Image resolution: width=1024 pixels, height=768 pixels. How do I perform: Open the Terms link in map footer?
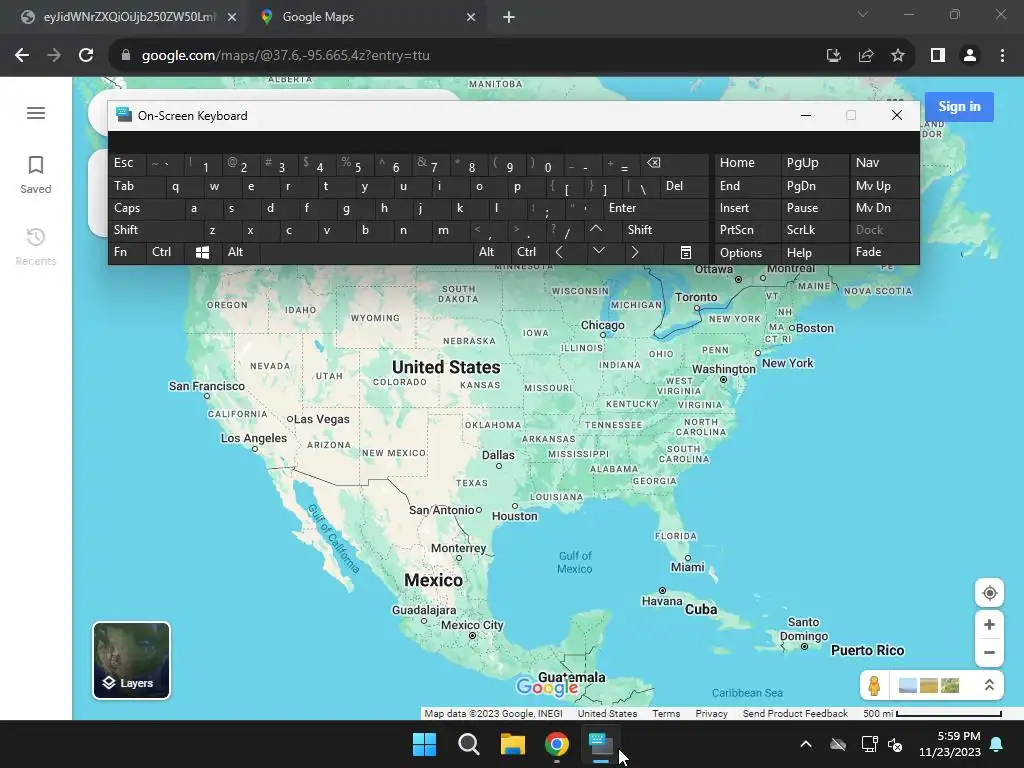(x=666, y=714)
